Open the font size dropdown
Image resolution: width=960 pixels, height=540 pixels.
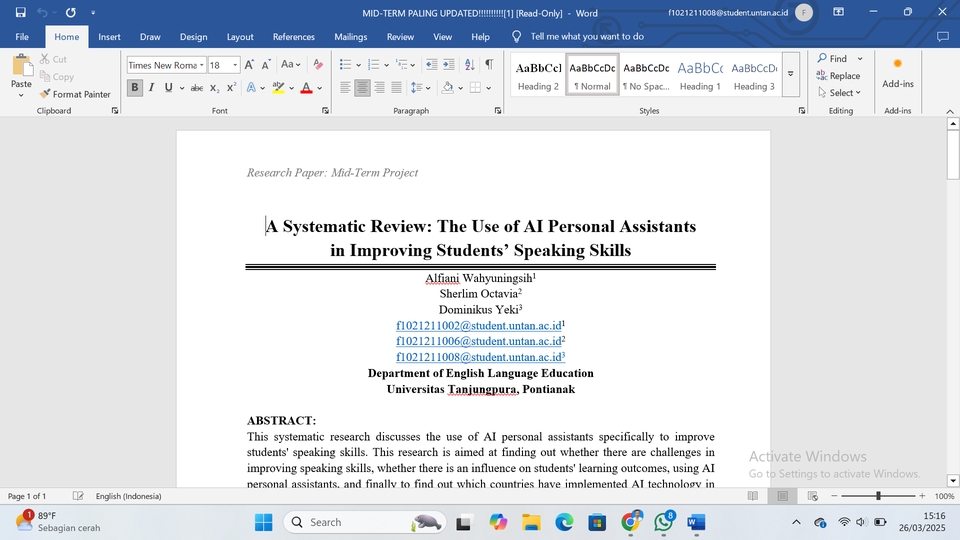(x=235, y=65)
